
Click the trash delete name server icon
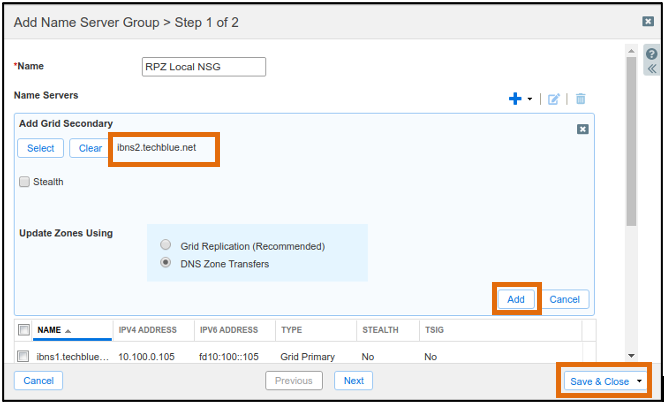click(x=580, y=99)
